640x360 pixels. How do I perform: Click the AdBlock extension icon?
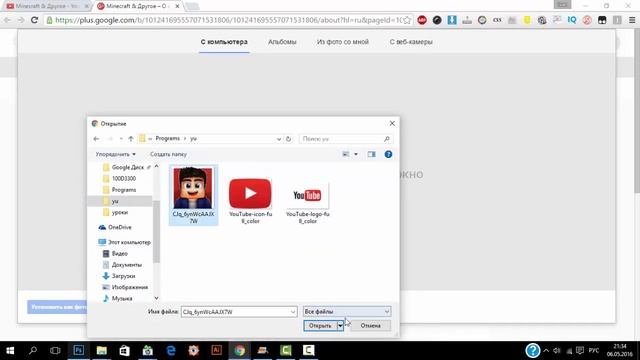click(x=422, y=20)
